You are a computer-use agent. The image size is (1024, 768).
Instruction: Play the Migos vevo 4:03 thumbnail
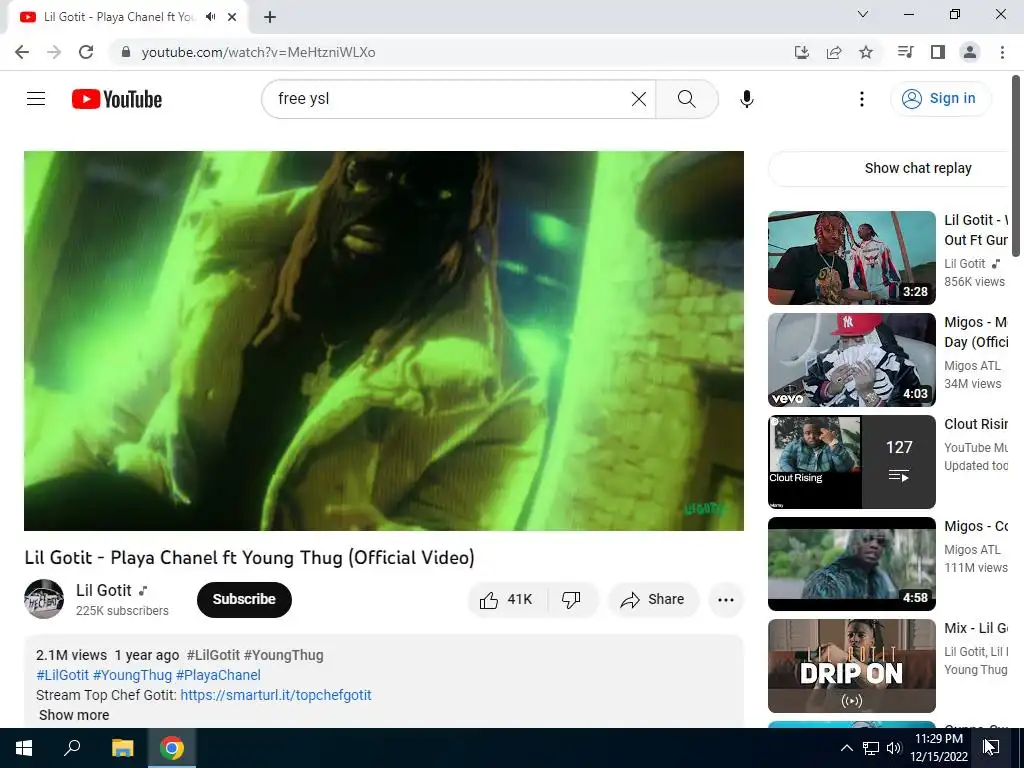tap(852, 360)
